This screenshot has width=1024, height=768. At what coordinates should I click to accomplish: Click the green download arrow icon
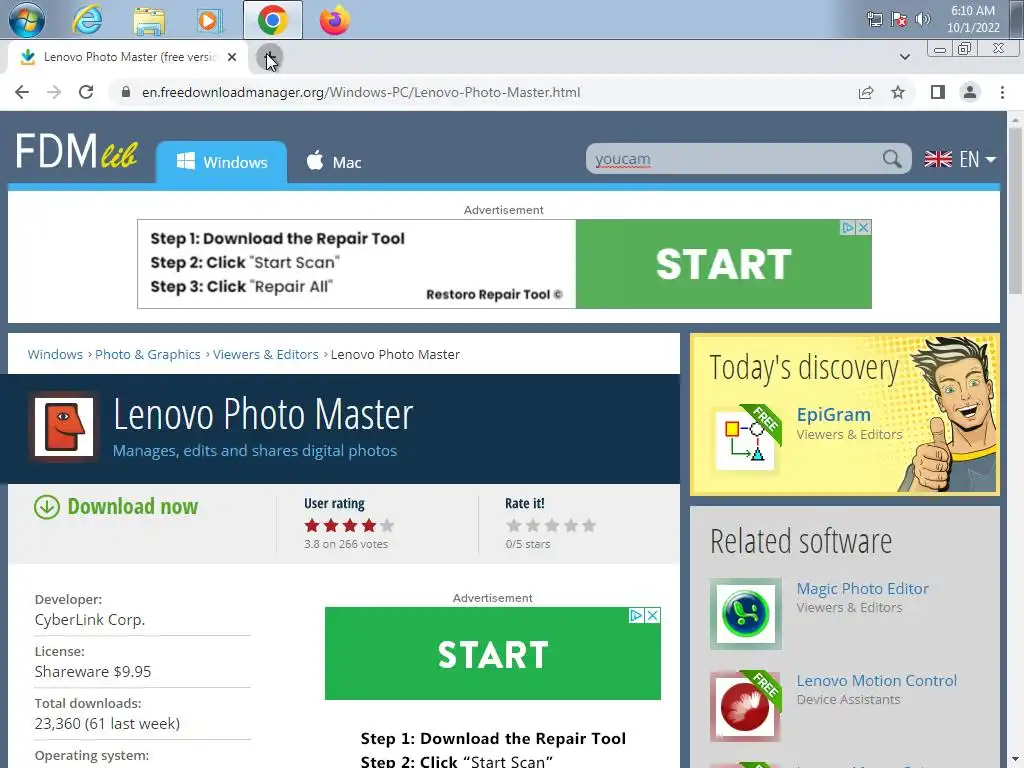(x=47, y=507)
